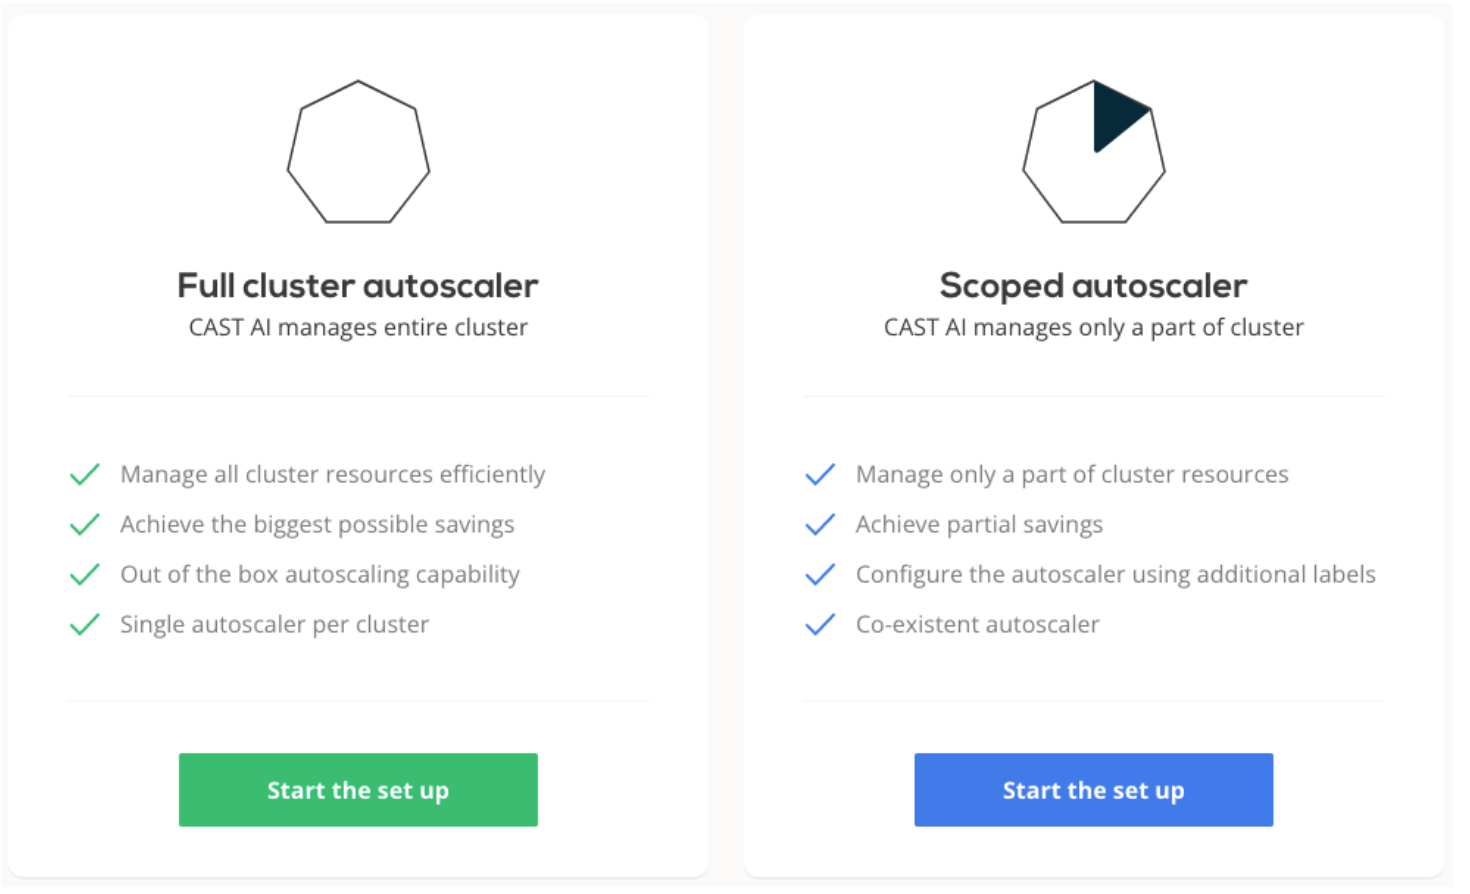Click 'CAST AI manages only a part' subtitle
Image resolution: width=1470 pixels, height=894 pixels.
coord(1093,328)
